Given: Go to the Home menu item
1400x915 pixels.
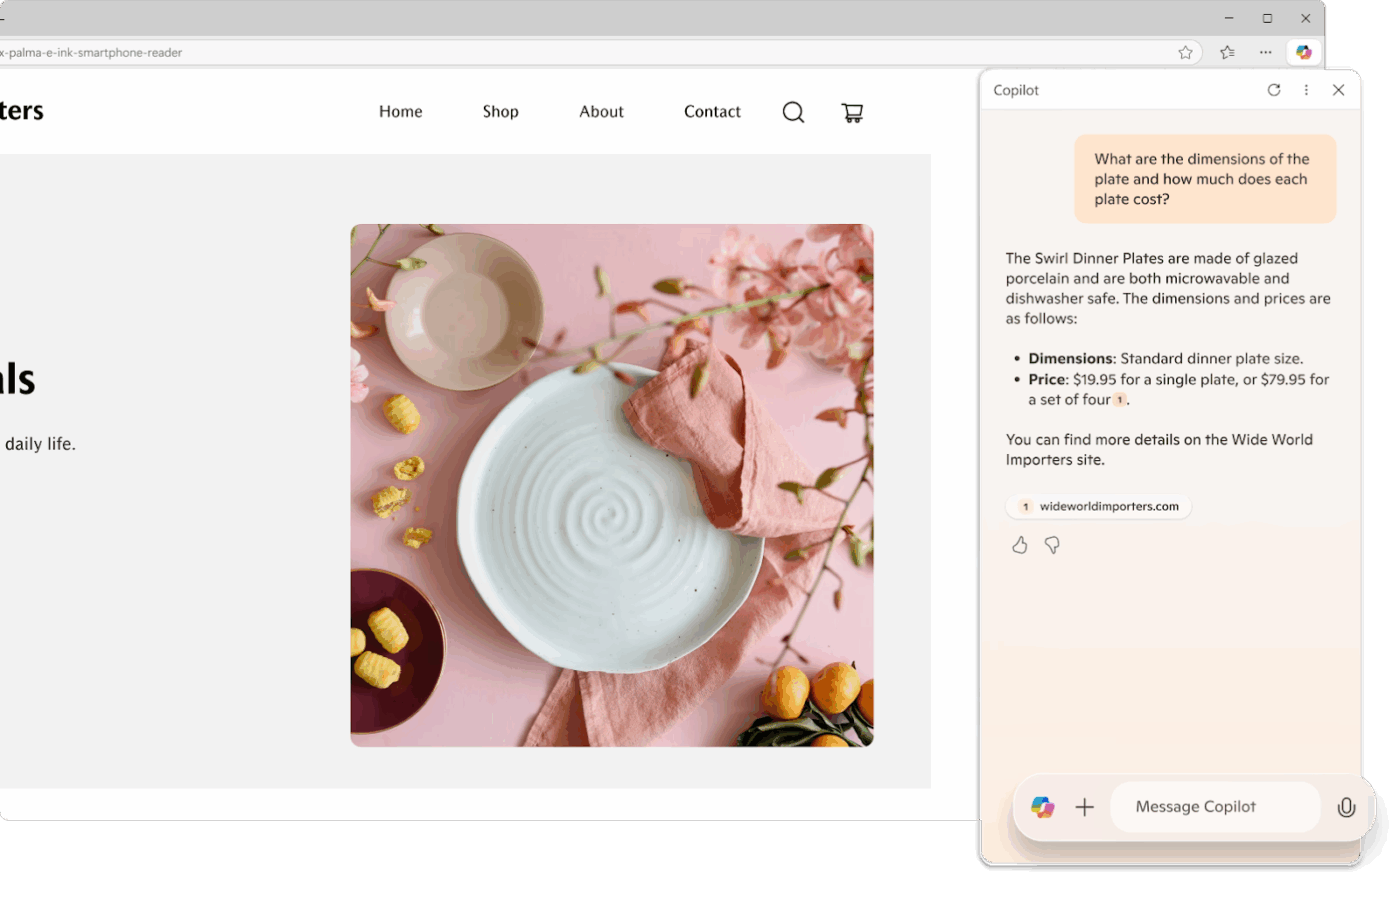Looking at the screenshot, I should click(x=400, y=112).
